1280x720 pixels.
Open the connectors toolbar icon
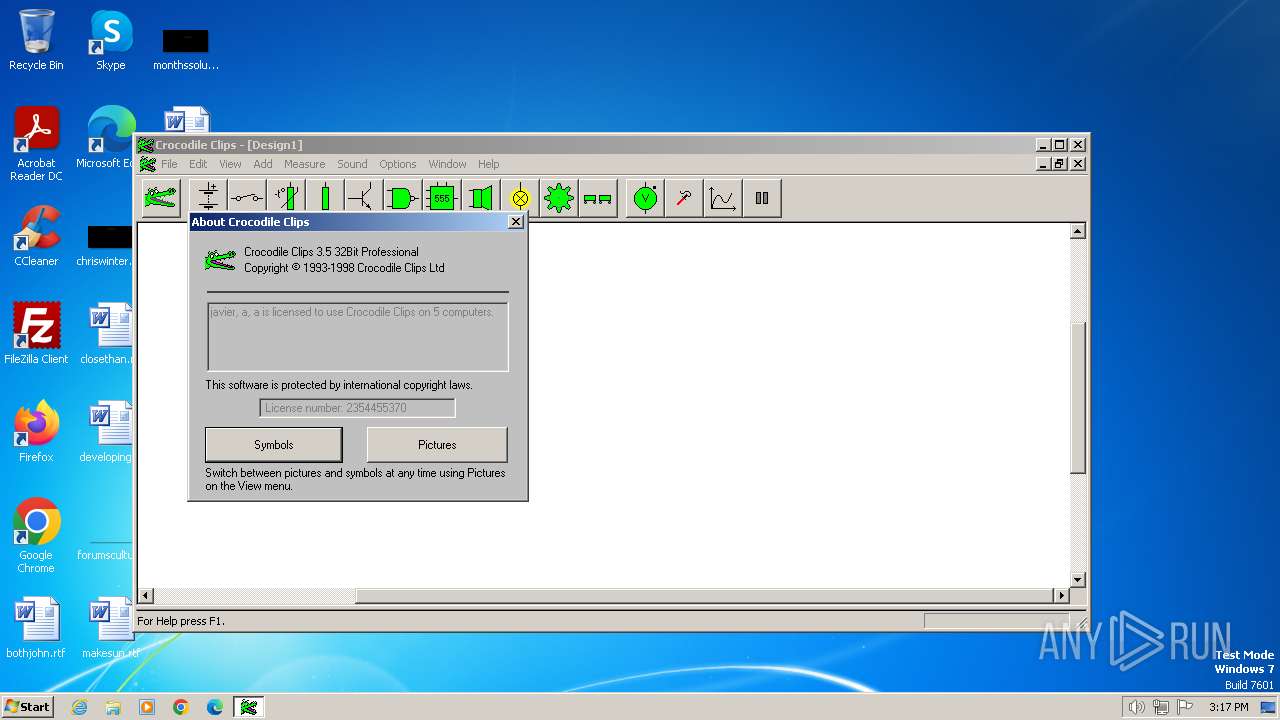(598, 198)
